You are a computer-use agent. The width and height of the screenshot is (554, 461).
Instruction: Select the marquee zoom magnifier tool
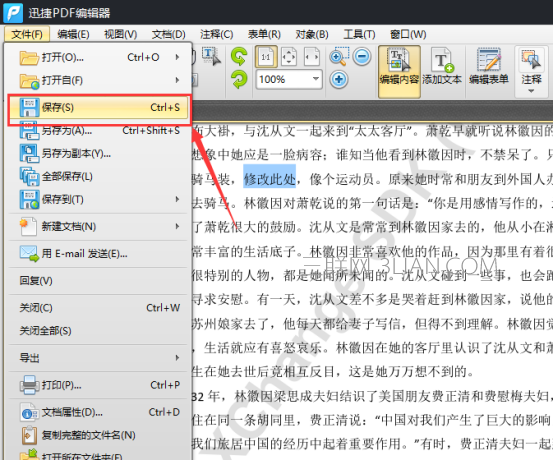339,57
